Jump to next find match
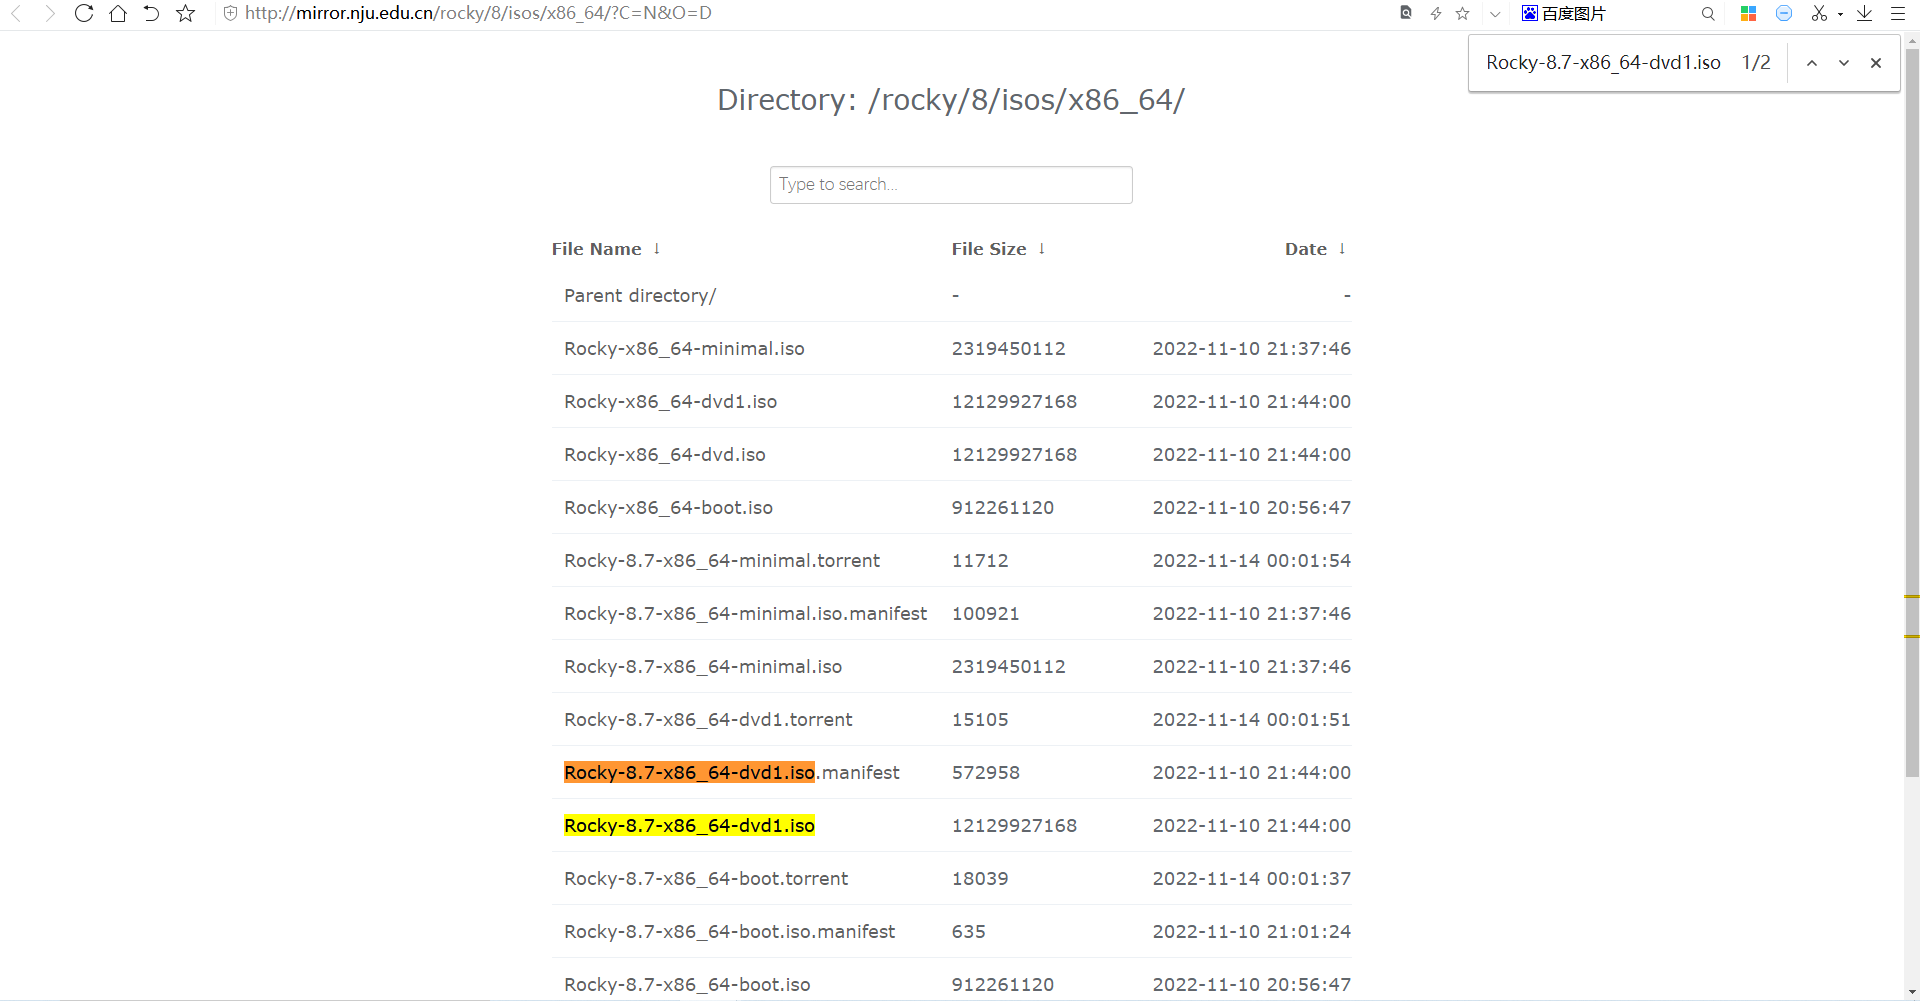This screenshot has height=1001, width=1920. 1844,63
